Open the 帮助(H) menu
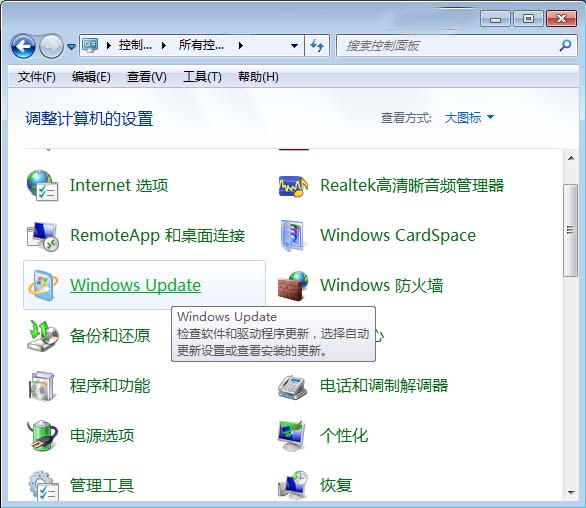 pyautogui.click(x=258, y=77)
